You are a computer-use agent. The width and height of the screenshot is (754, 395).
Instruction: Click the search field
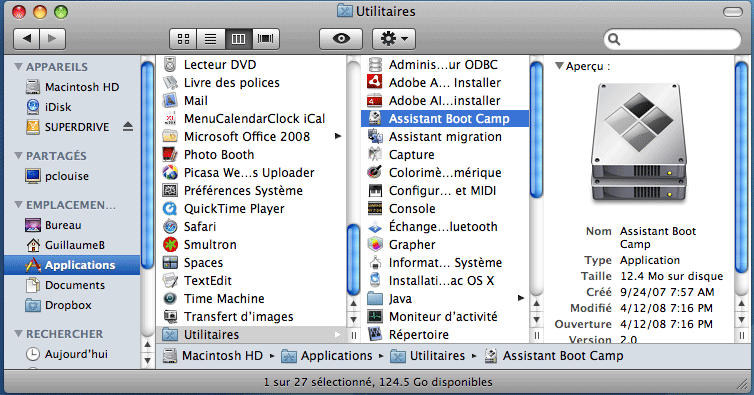click(672, 39)
